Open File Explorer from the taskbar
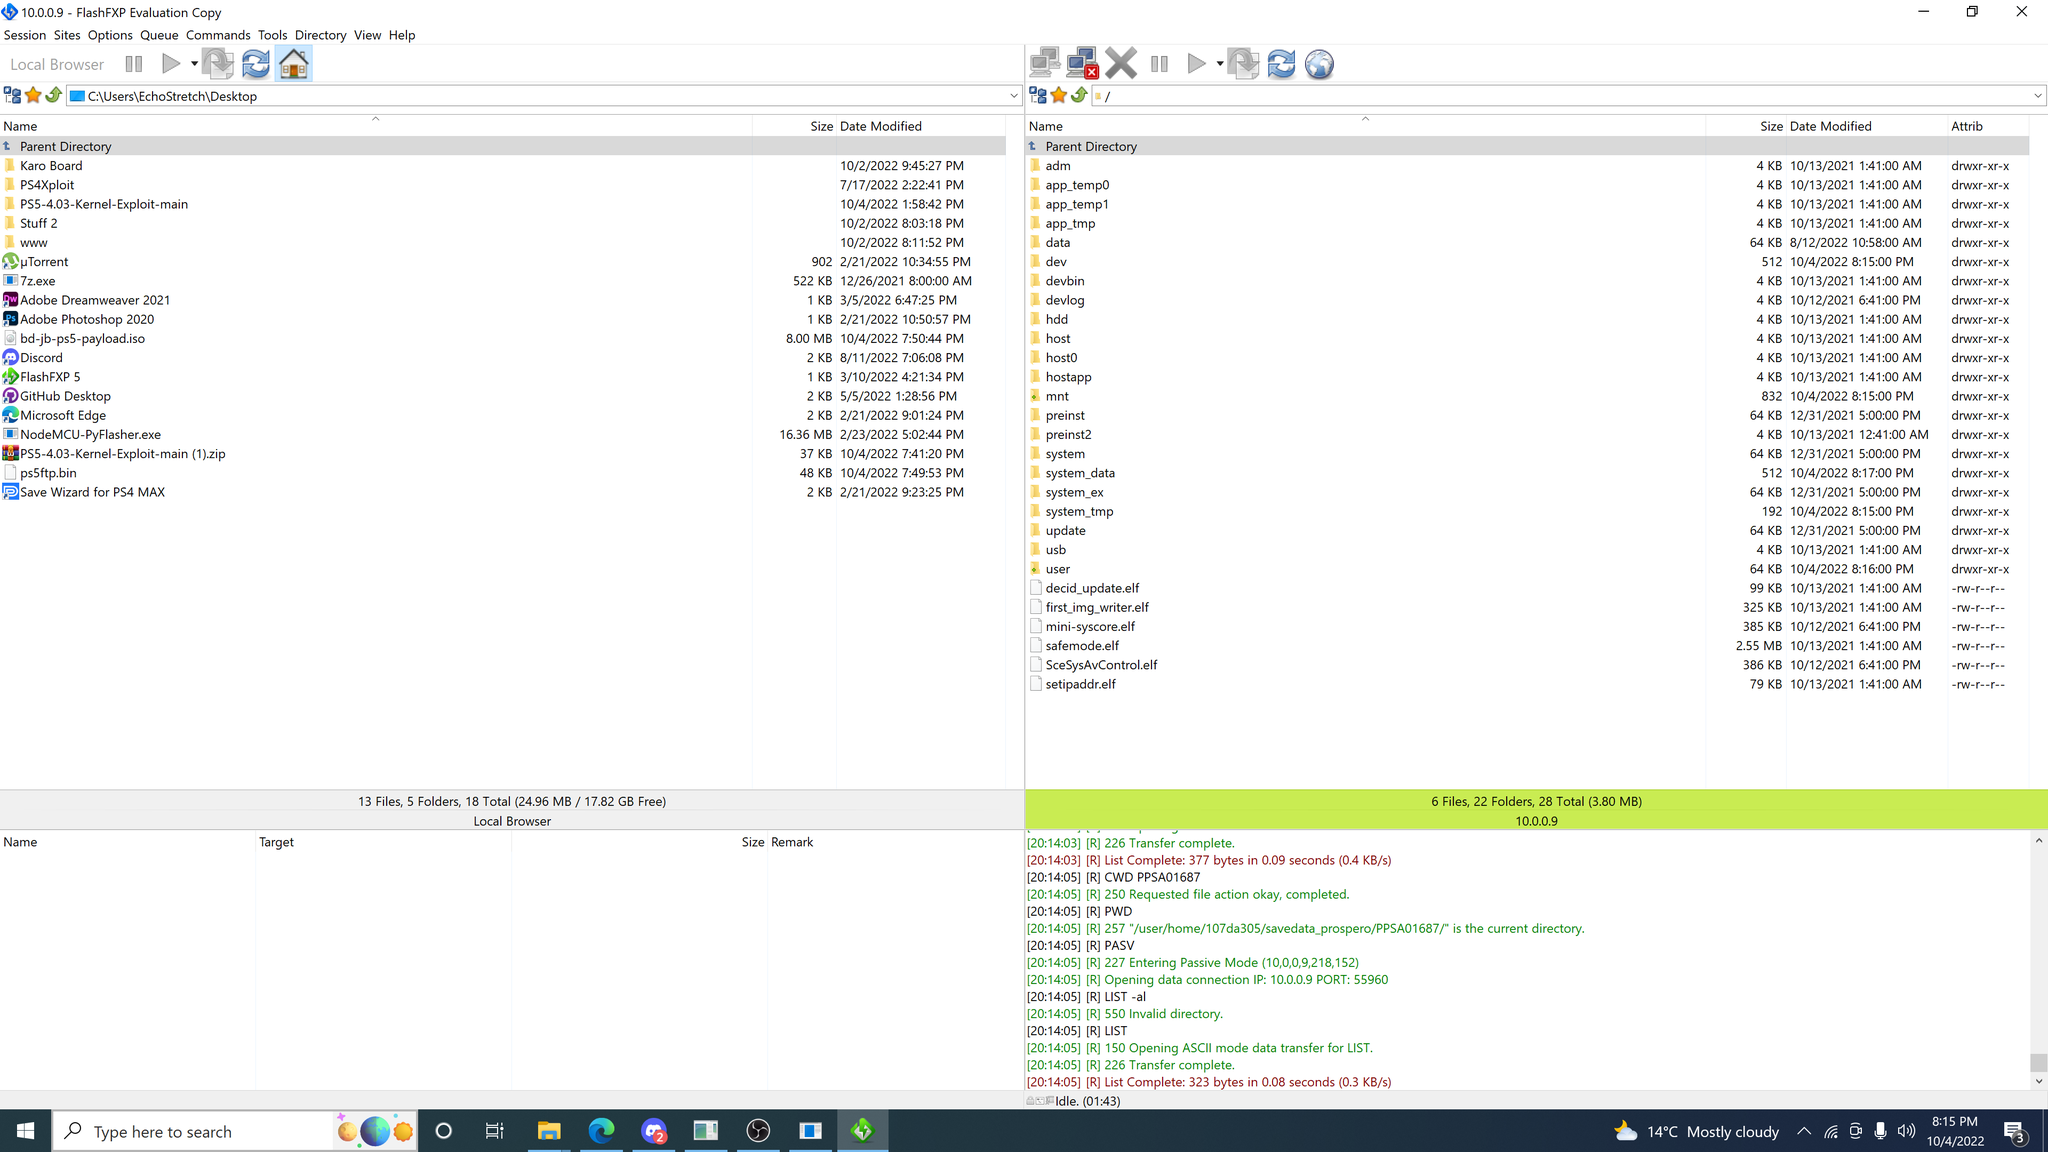Screen dimensions: 2048x1152 [549, 1131]
